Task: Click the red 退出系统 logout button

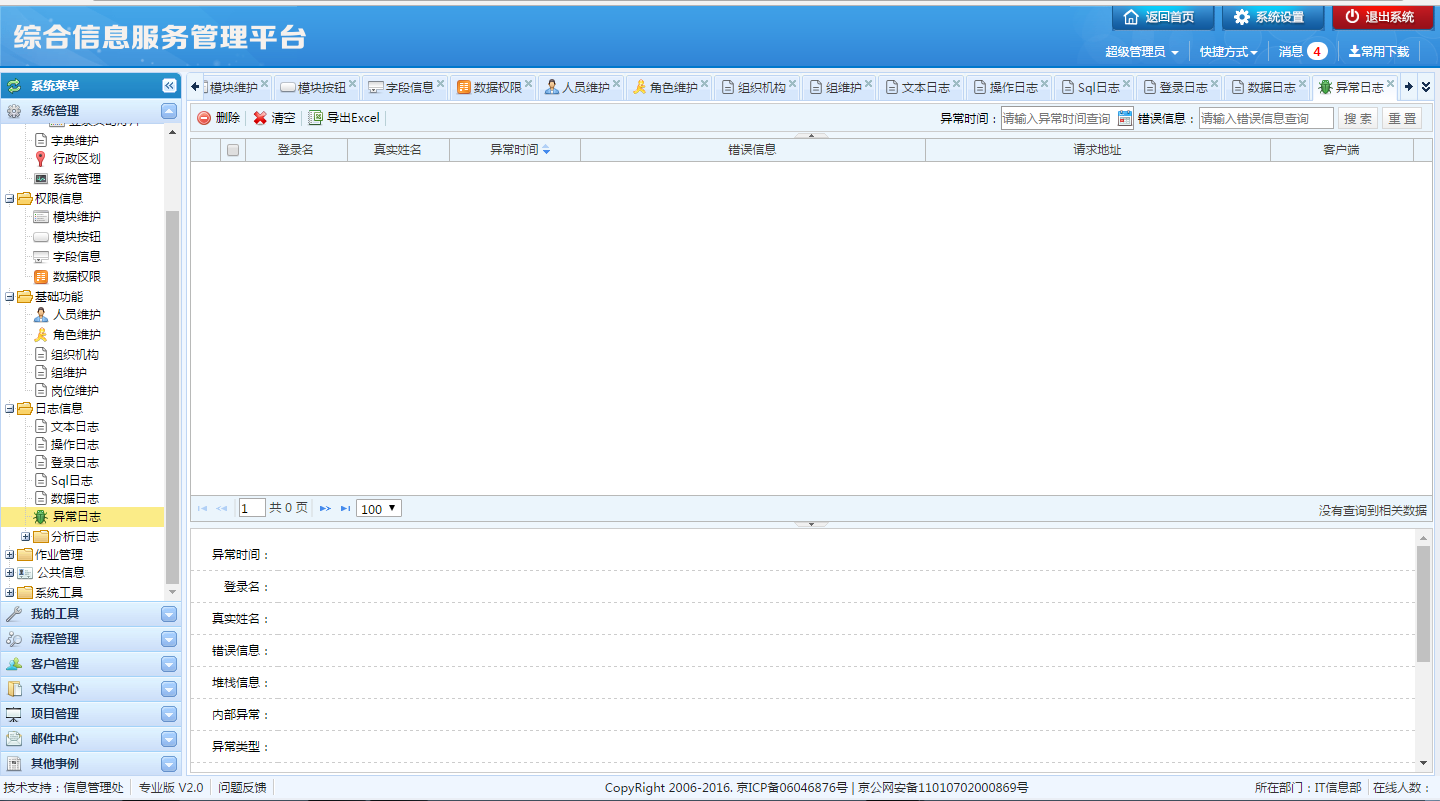Action: tap(1382, 17)
